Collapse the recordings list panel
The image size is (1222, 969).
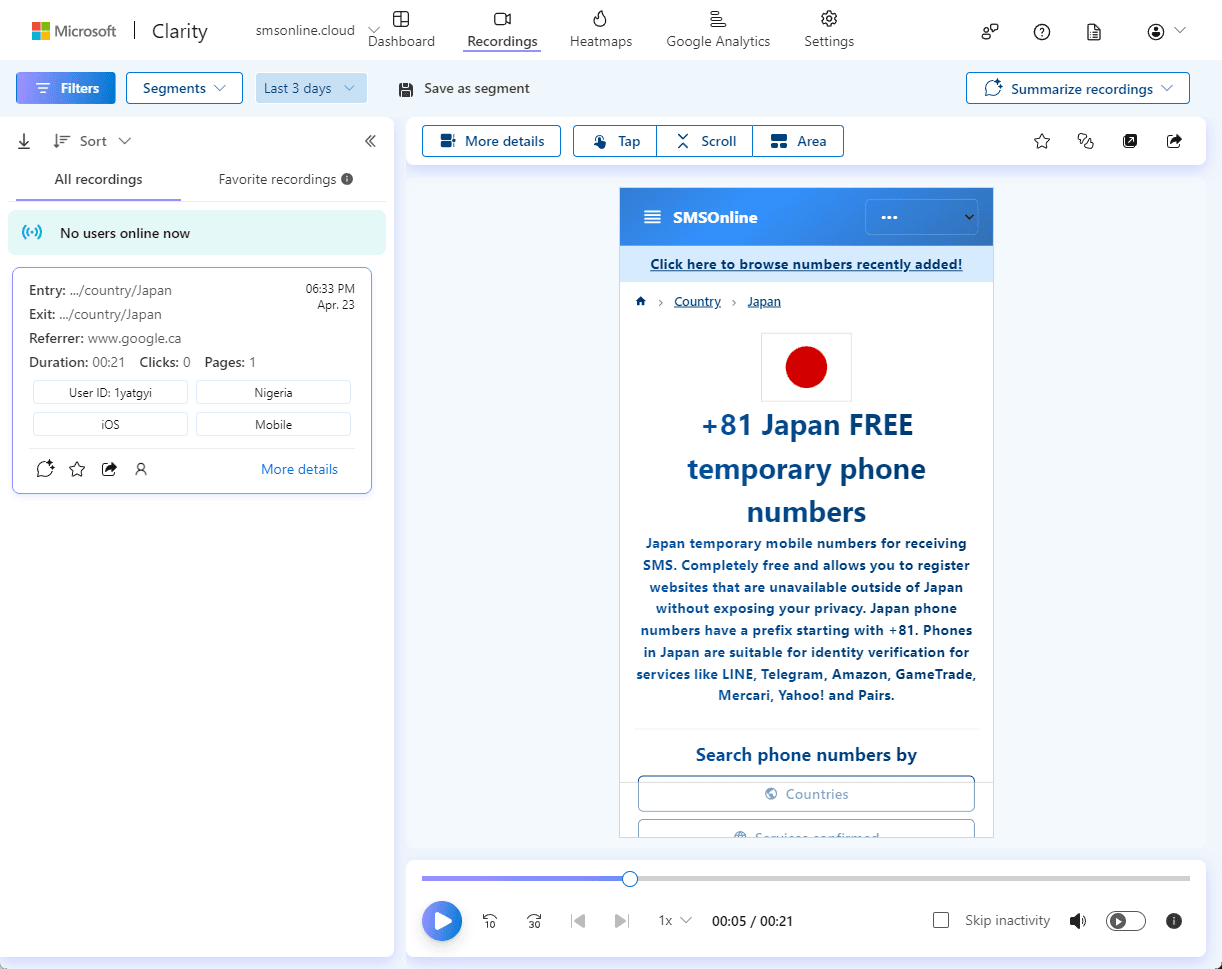370,141
